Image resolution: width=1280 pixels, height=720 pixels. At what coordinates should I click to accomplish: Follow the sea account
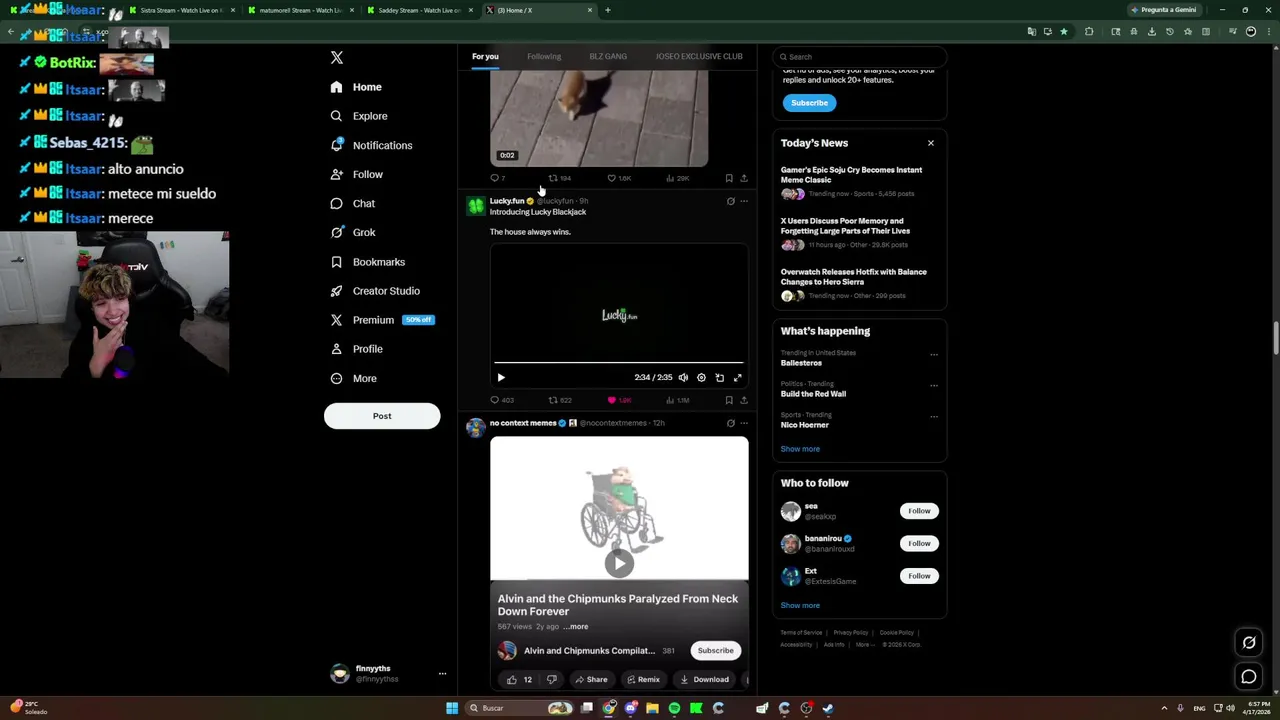tap(919, 511)
